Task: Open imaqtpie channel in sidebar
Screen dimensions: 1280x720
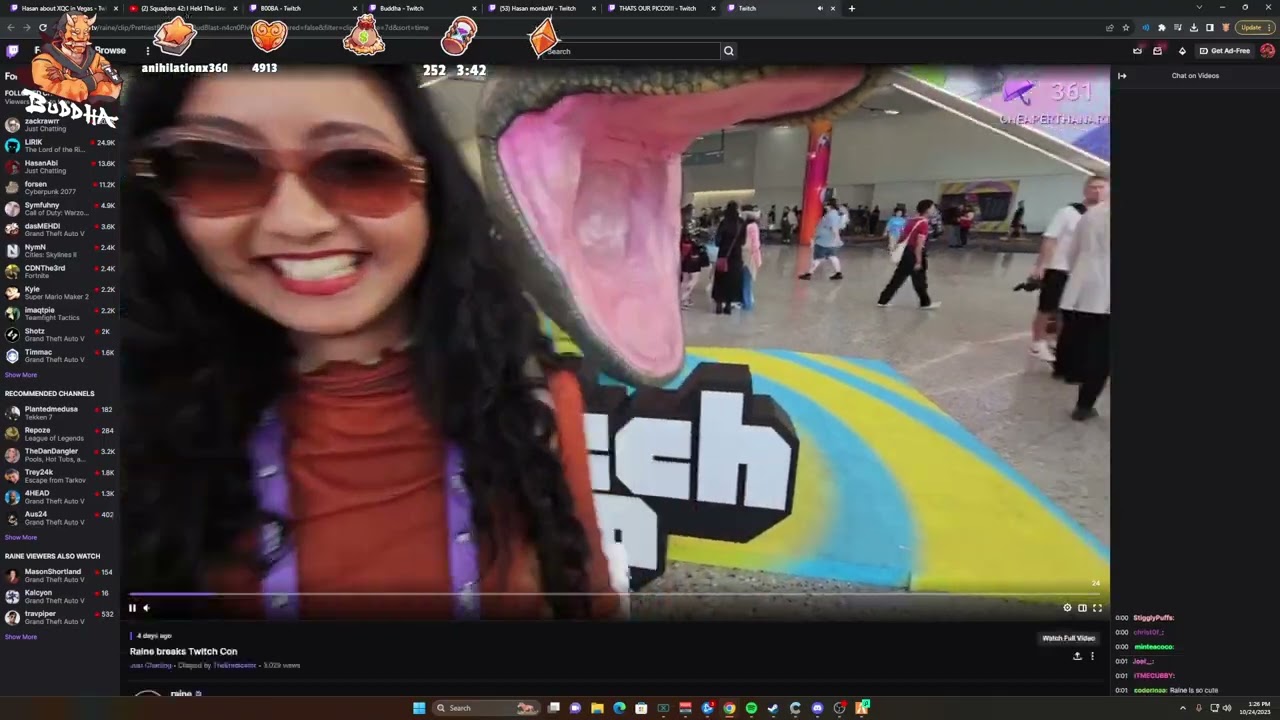Action: [x=60, y=314]
